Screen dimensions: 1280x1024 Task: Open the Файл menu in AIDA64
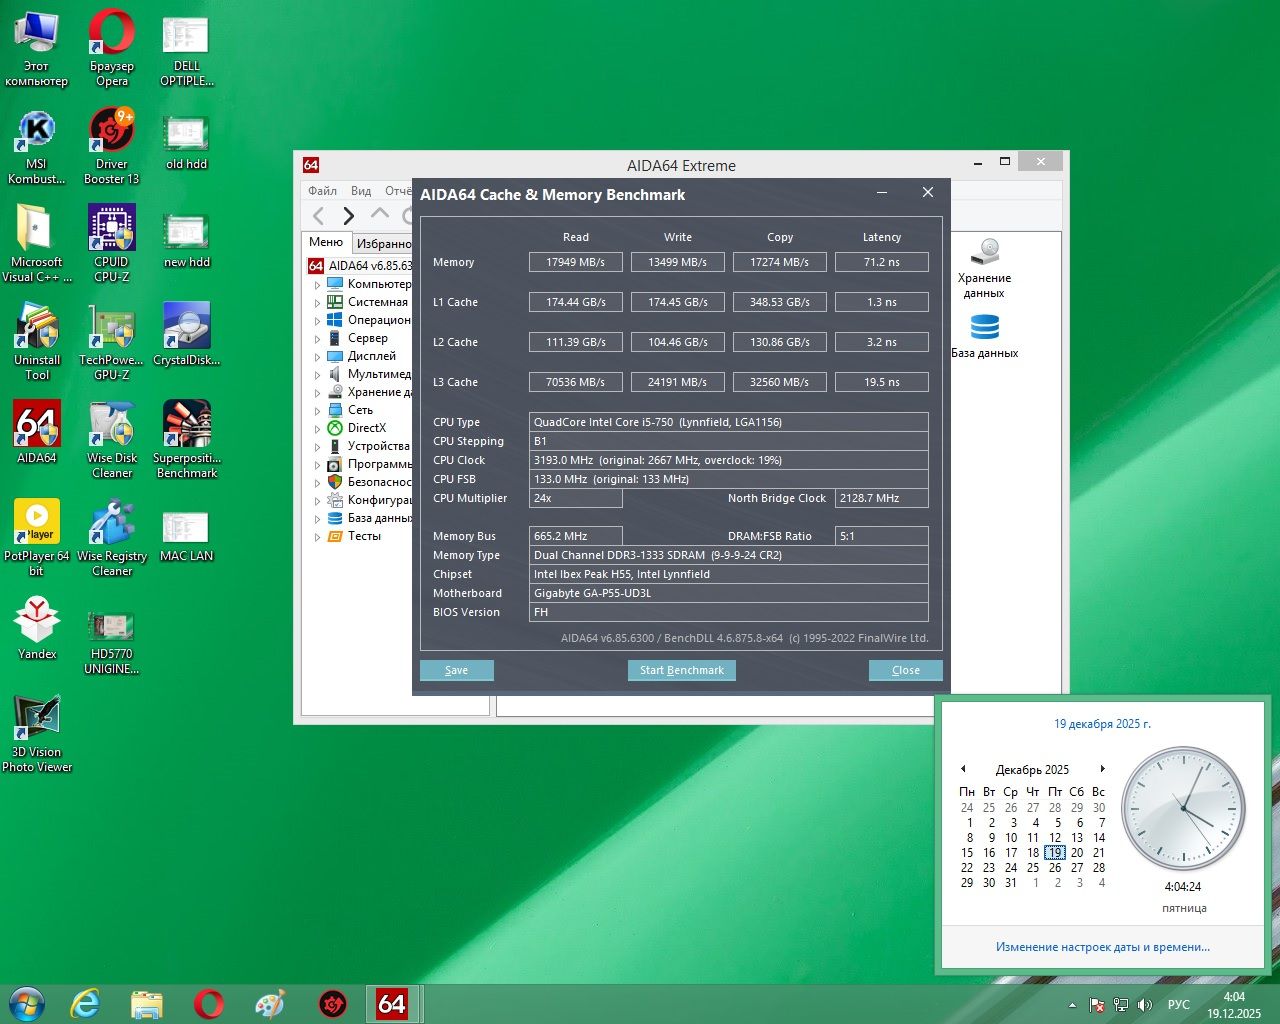click(322, 191)
